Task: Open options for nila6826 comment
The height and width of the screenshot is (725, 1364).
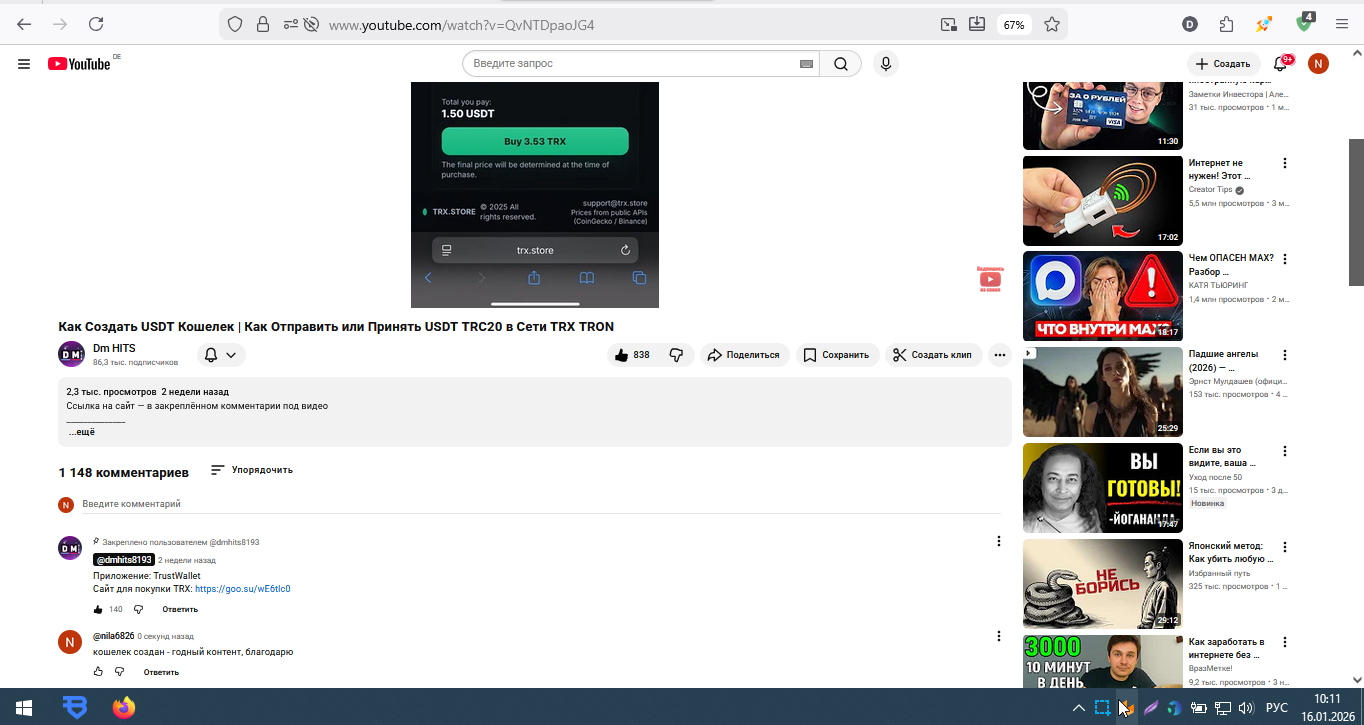Action: pyautogui.click(x=998, y=636)
